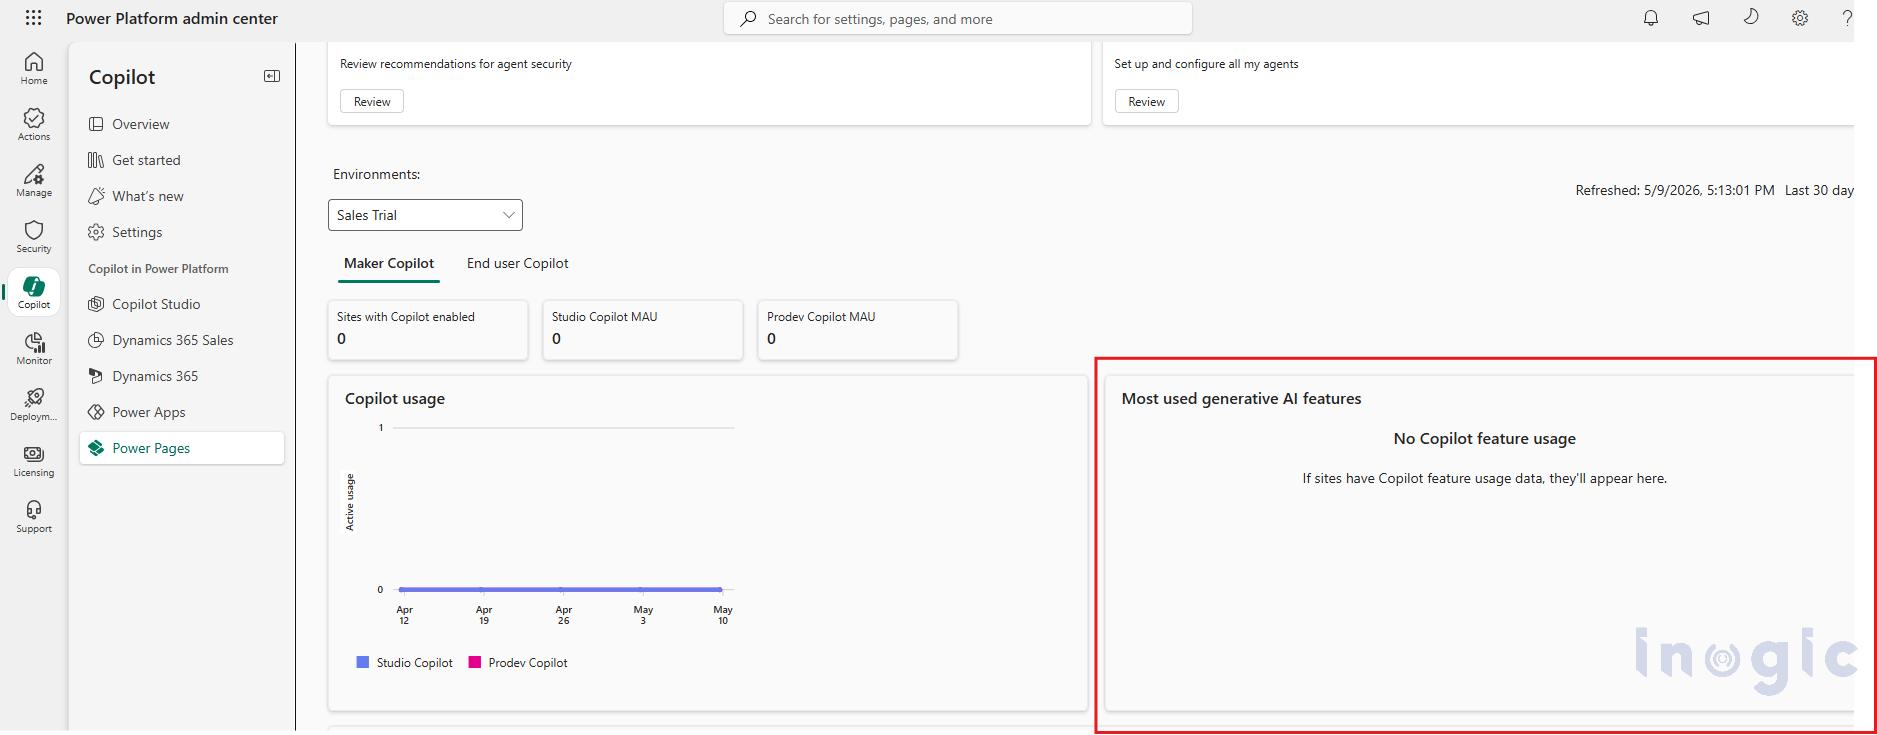Toggle Prodev Copilot legend swatch
This screenshot has width=1877, height=735.
475,662
